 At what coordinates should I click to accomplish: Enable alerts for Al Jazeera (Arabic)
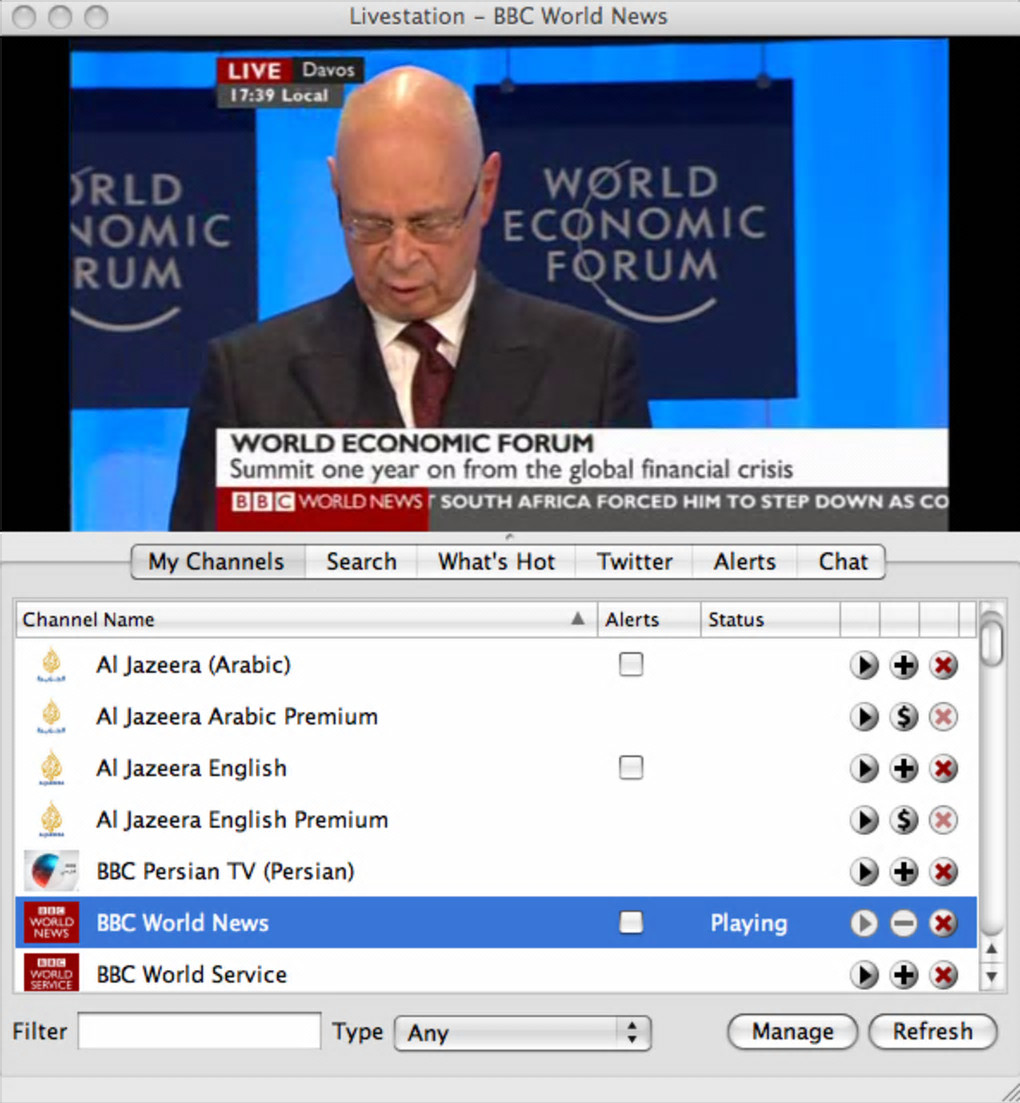click(631, 664)
